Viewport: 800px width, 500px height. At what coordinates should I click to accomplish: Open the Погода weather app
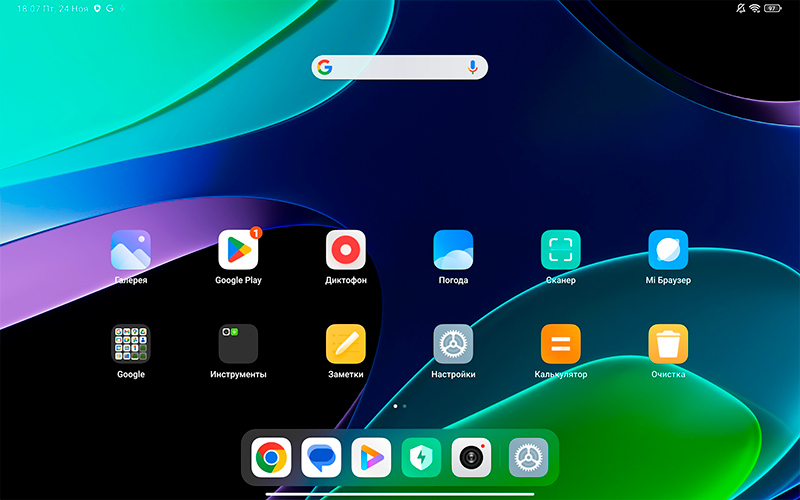coord(453,250)
